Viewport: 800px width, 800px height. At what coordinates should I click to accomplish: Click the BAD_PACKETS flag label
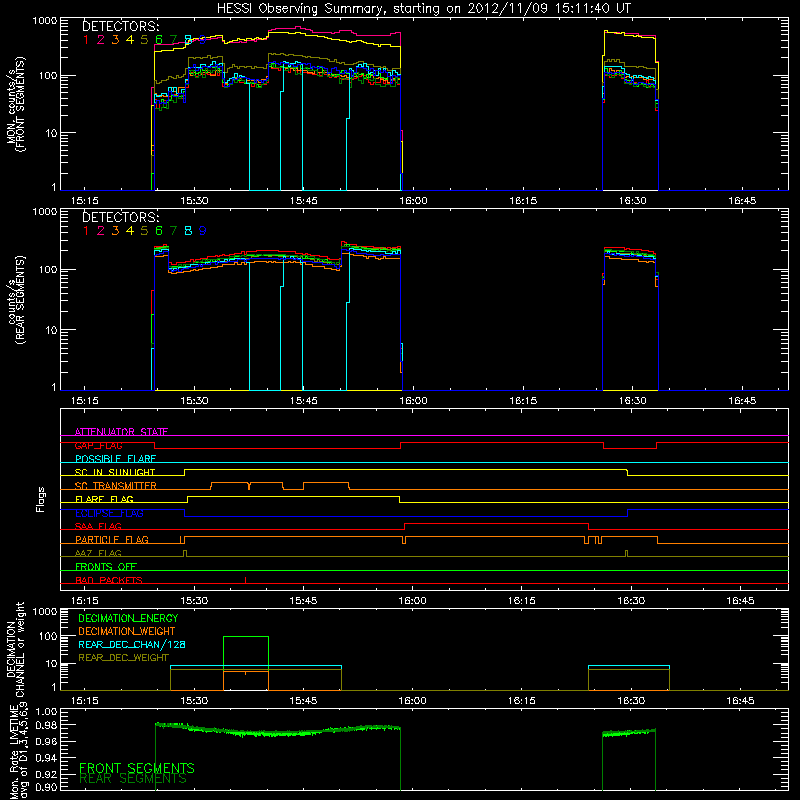[x=109, y=580]
